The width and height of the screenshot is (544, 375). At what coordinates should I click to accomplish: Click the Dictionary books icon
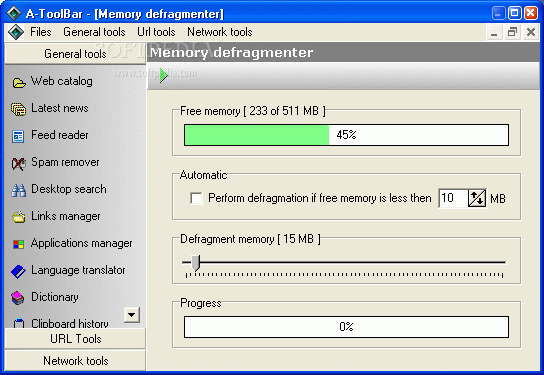[18, 298]
